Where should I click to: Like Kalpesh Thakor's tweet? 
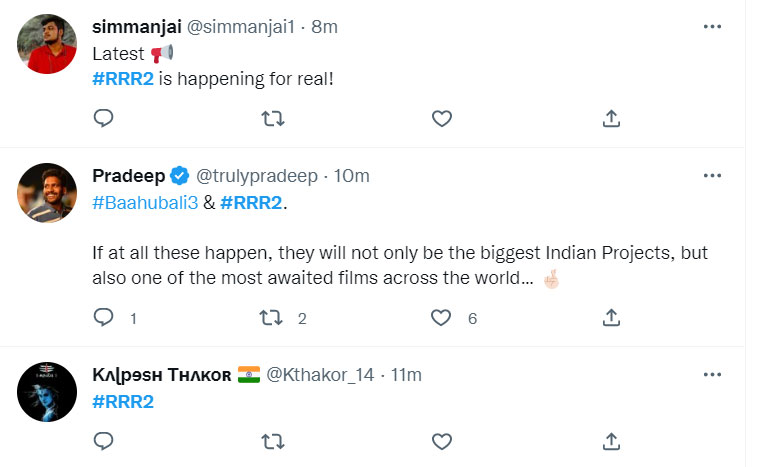coord(441,440)
